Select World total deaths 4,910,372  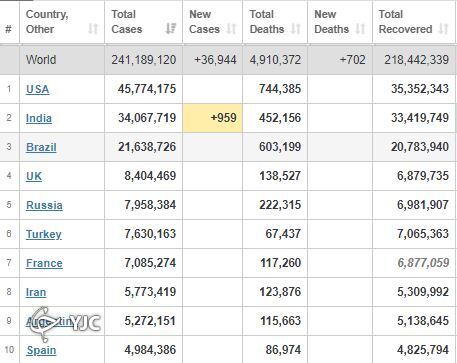click(275, 60)
